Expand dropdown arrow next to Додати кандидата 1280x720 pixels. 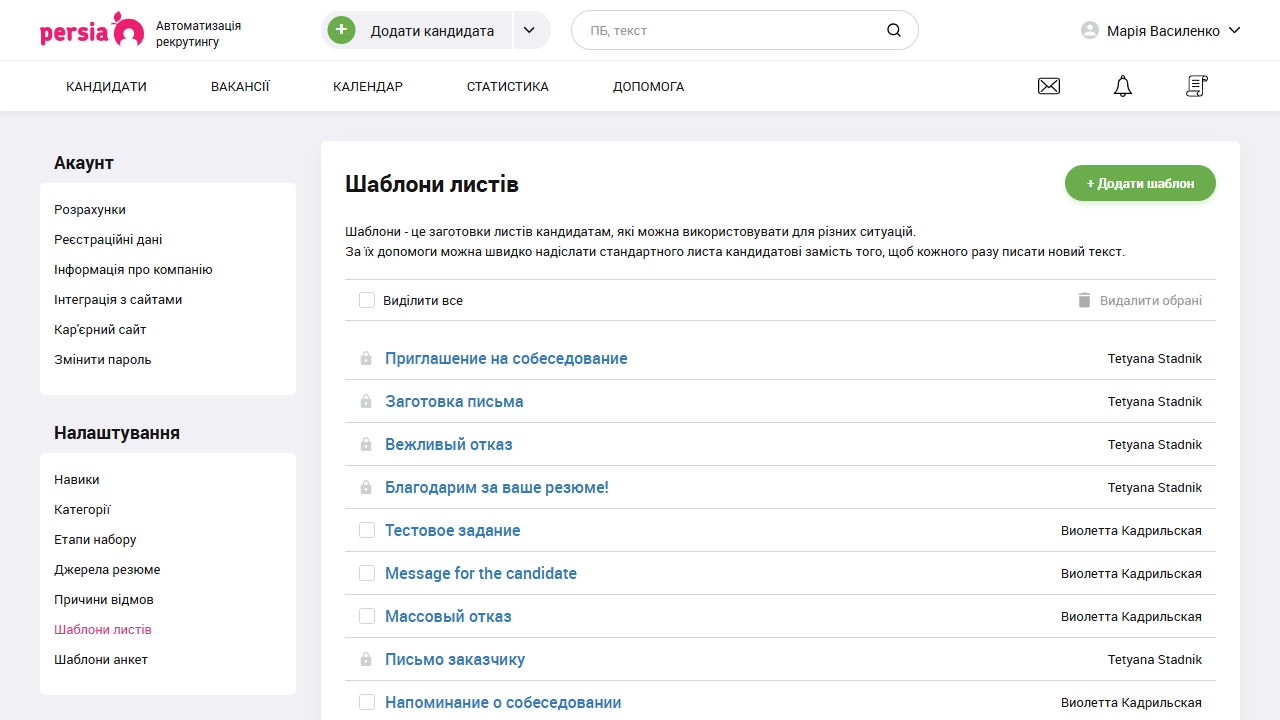531,30
